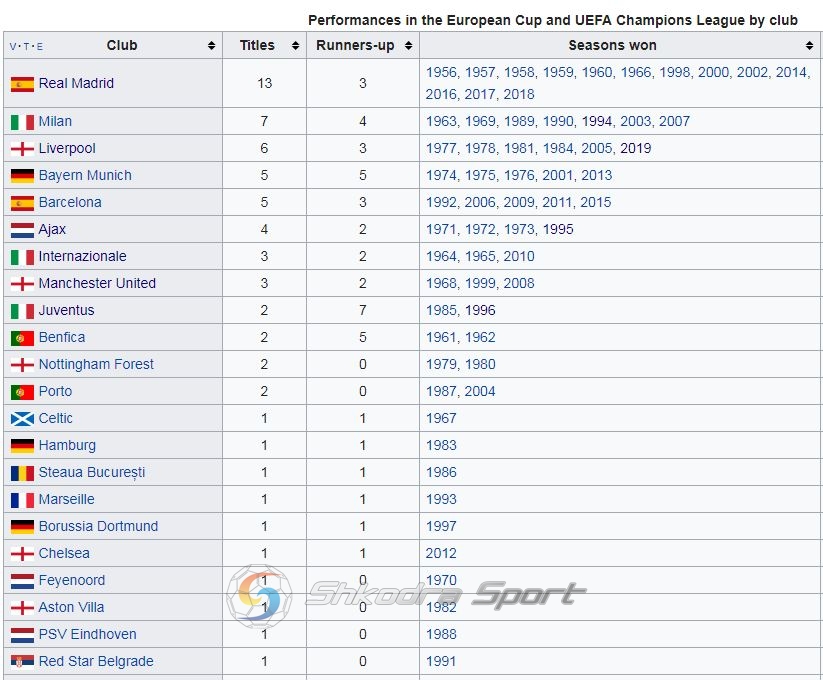Screen dimensions: 823x680
Task: Sort by Seasons won column arrows
Action: tap(809, 46)
